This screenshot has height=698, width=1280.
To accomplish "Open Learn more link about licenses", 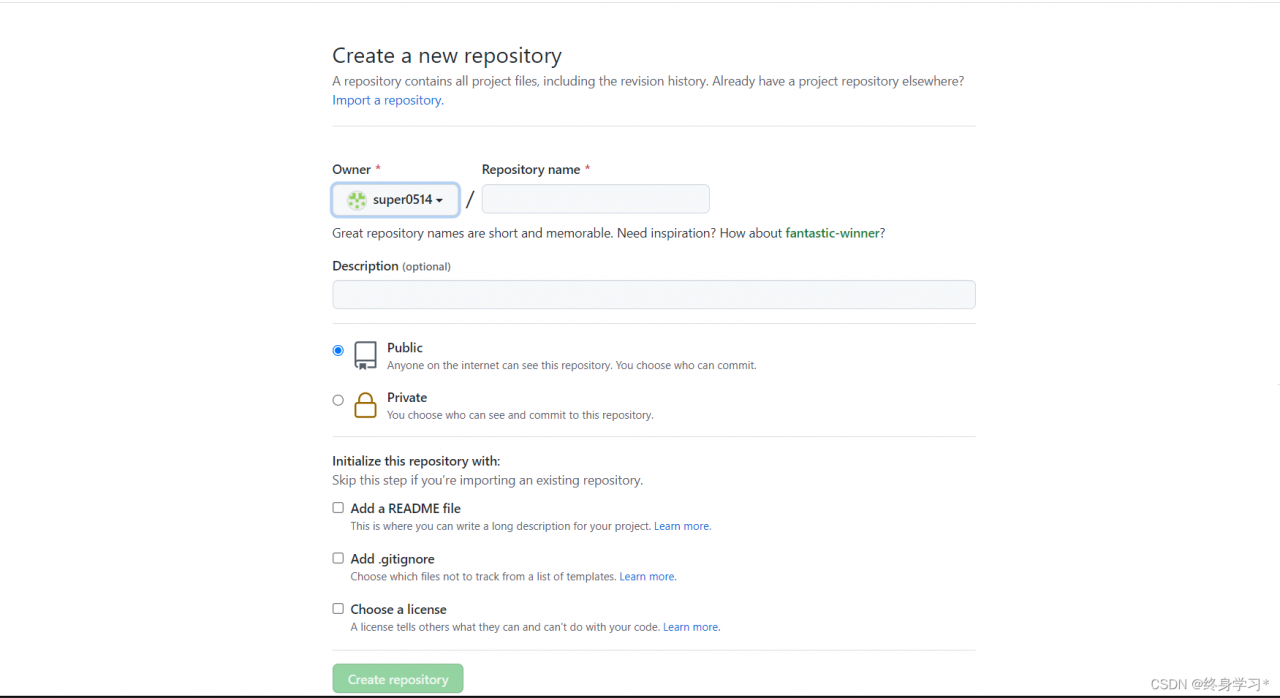I will pyautogui.click(x=691, y=627).
